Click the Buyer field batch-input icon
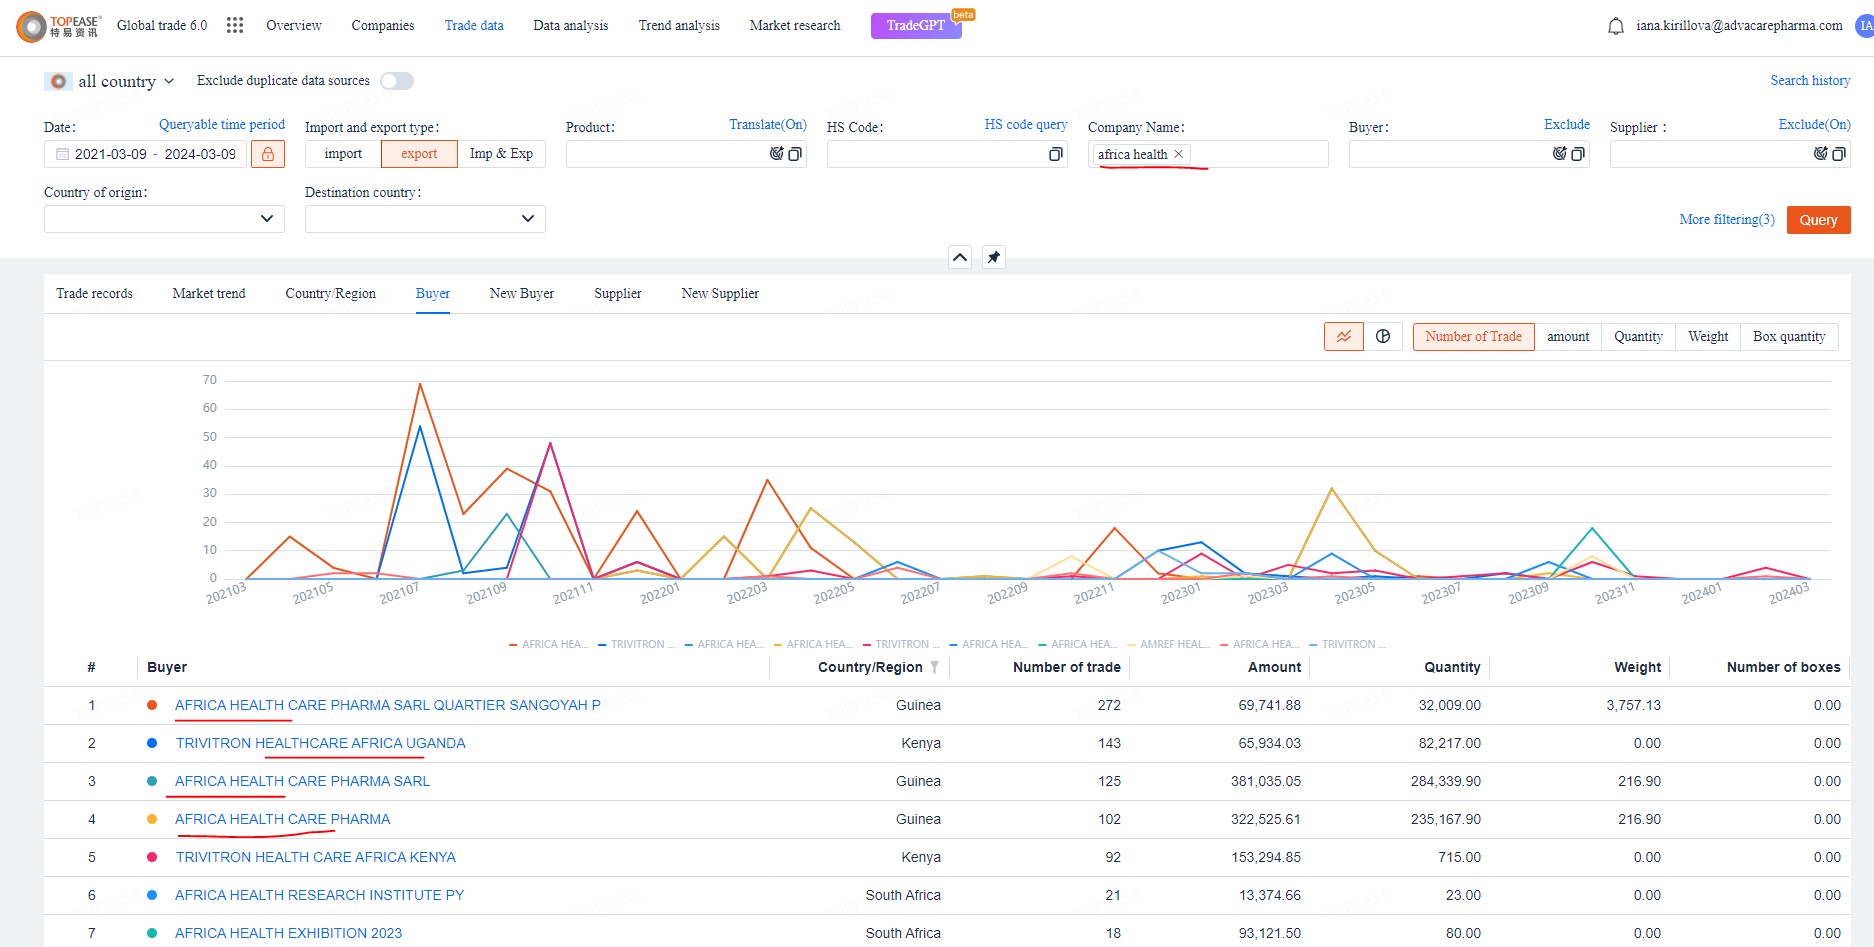The height and width of the screenshot is (947, 1874). [x=1577, y=154]
